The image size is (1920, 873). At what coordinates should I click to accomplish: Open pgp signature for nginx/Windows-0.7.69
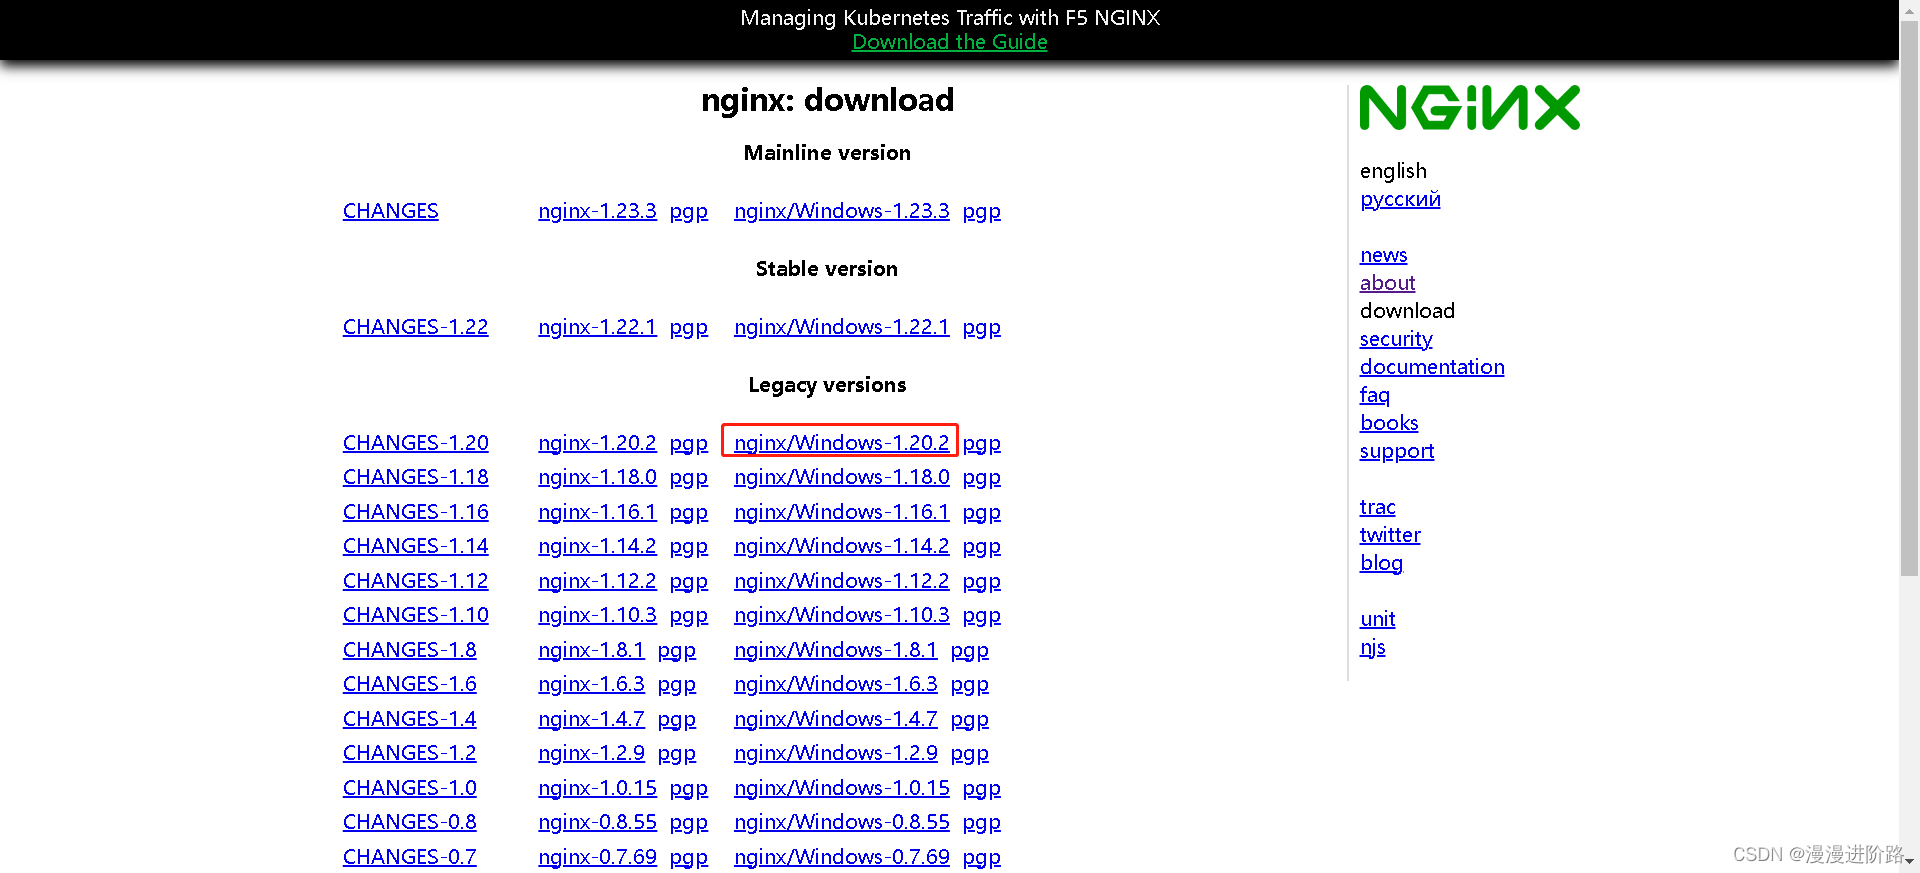tap(981, 857)
